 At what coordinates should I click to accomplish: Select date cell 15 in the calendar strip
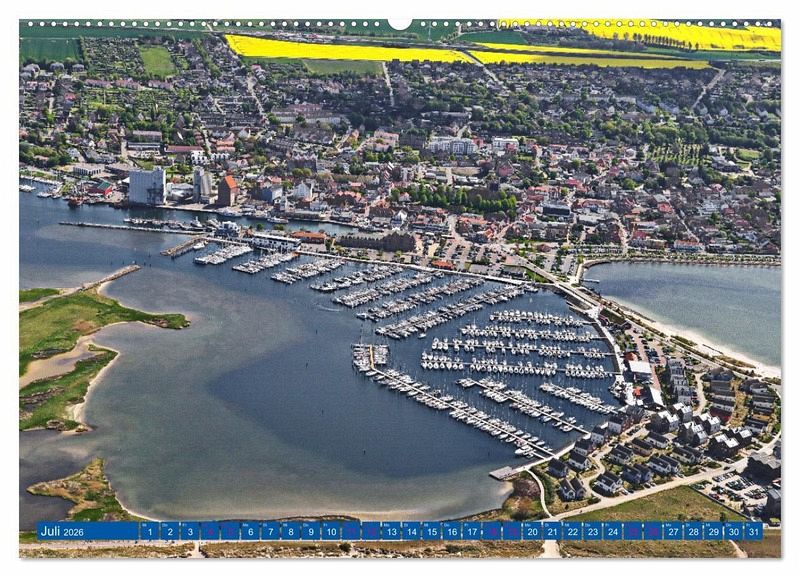[x=432, y=531]
